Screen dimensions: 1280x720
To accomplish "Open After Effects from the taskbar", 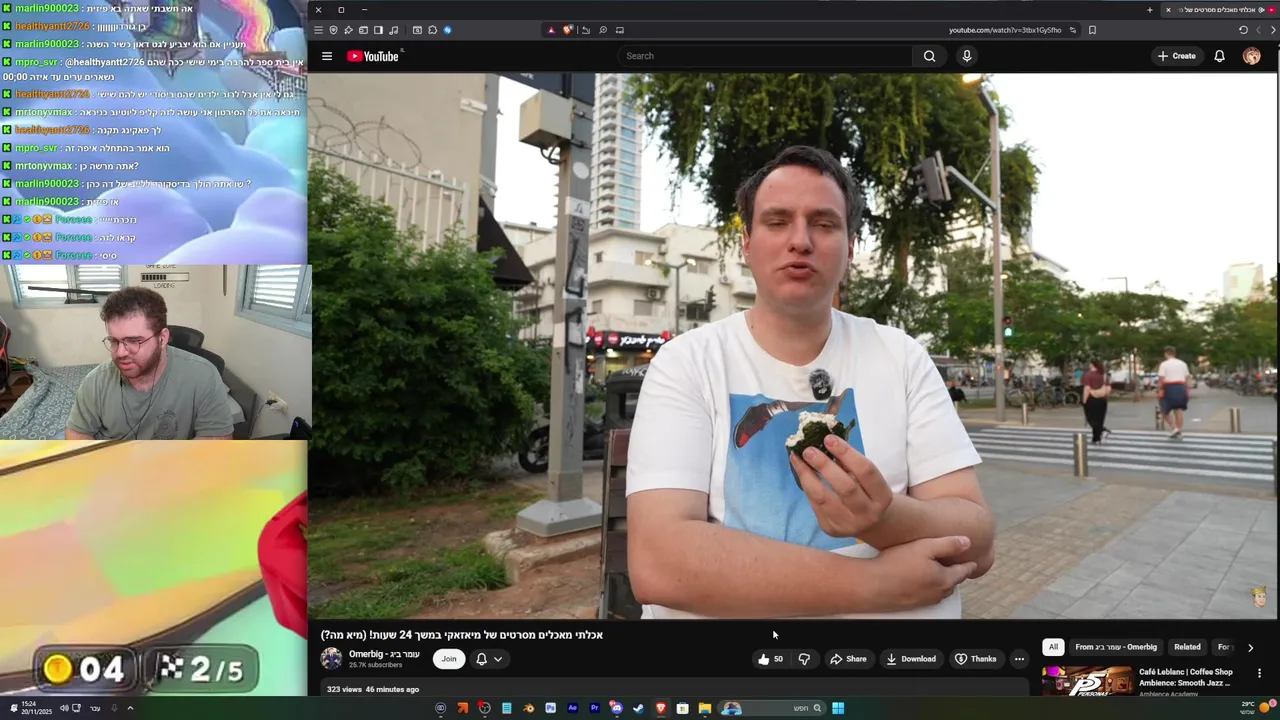I will click(x=573, y=708).
